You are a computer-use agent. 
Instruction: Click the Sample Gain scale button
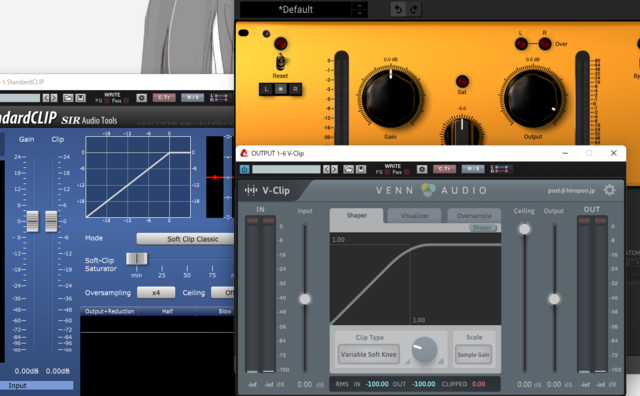(473, 354)
